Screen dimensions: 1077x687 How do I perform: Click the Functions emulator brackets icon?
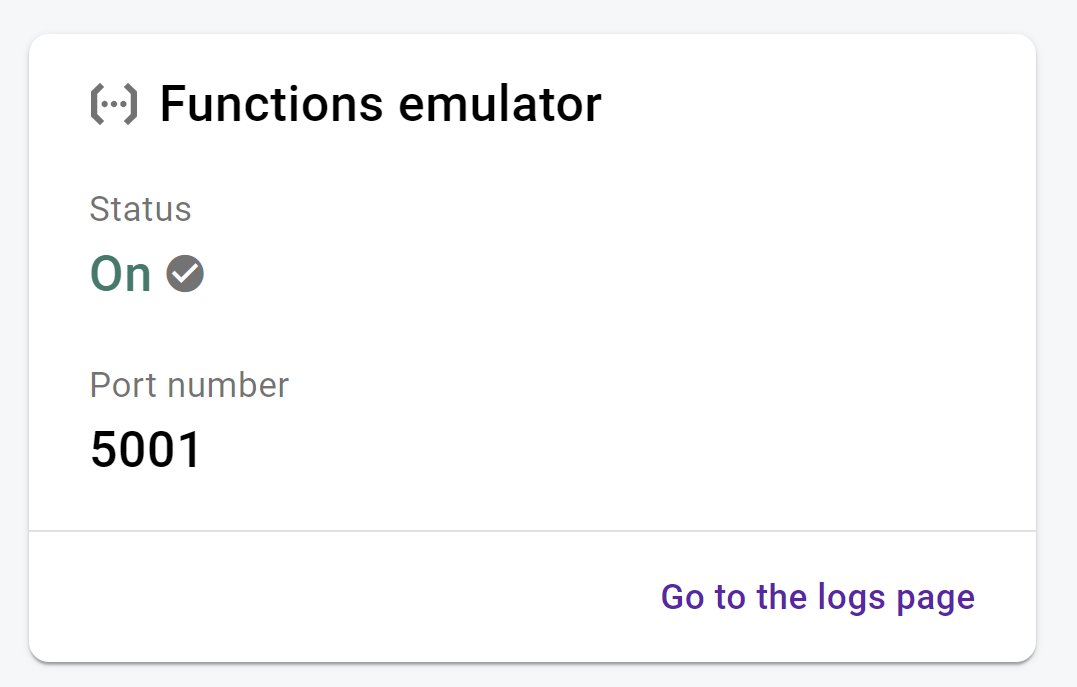[x=114, y=104]
